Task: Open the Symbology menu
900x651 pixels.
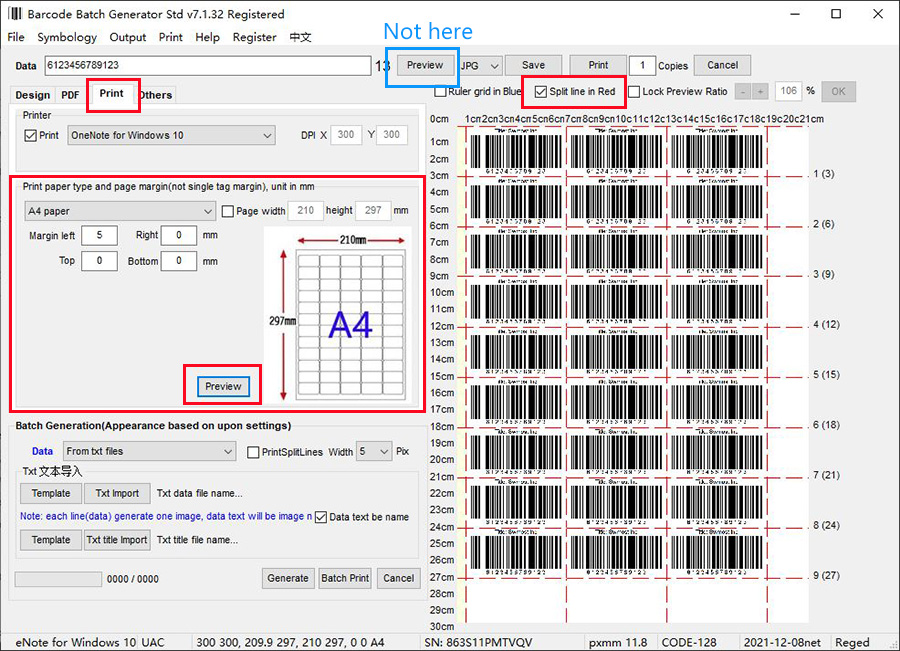Action: (x=67, y=37)
